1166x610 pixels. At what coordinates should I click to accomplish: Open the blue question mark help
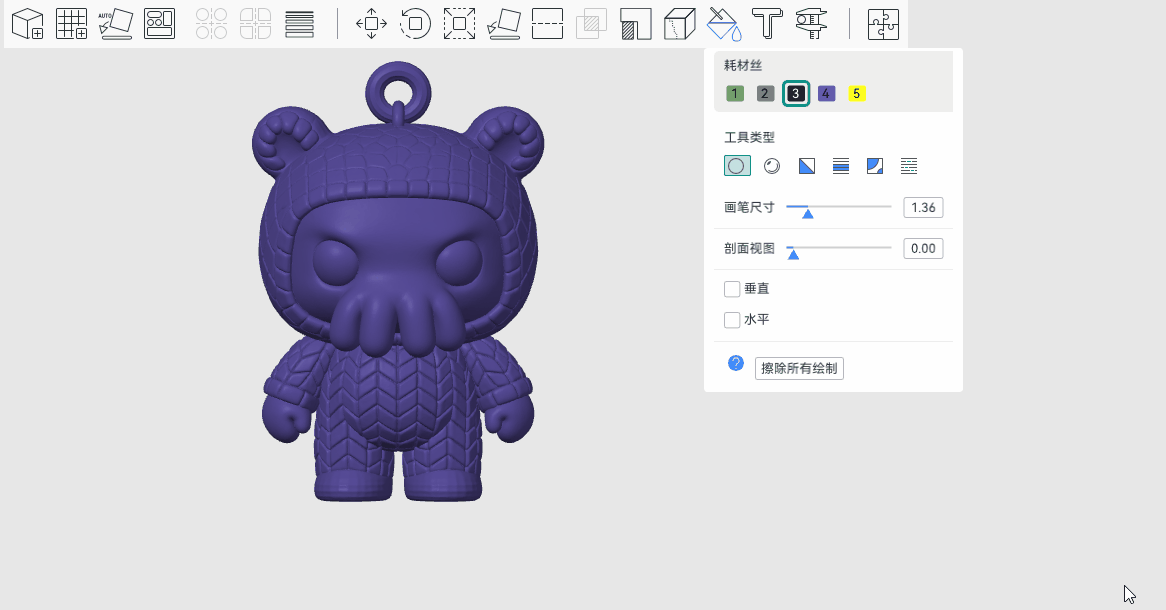pos(735,363)
